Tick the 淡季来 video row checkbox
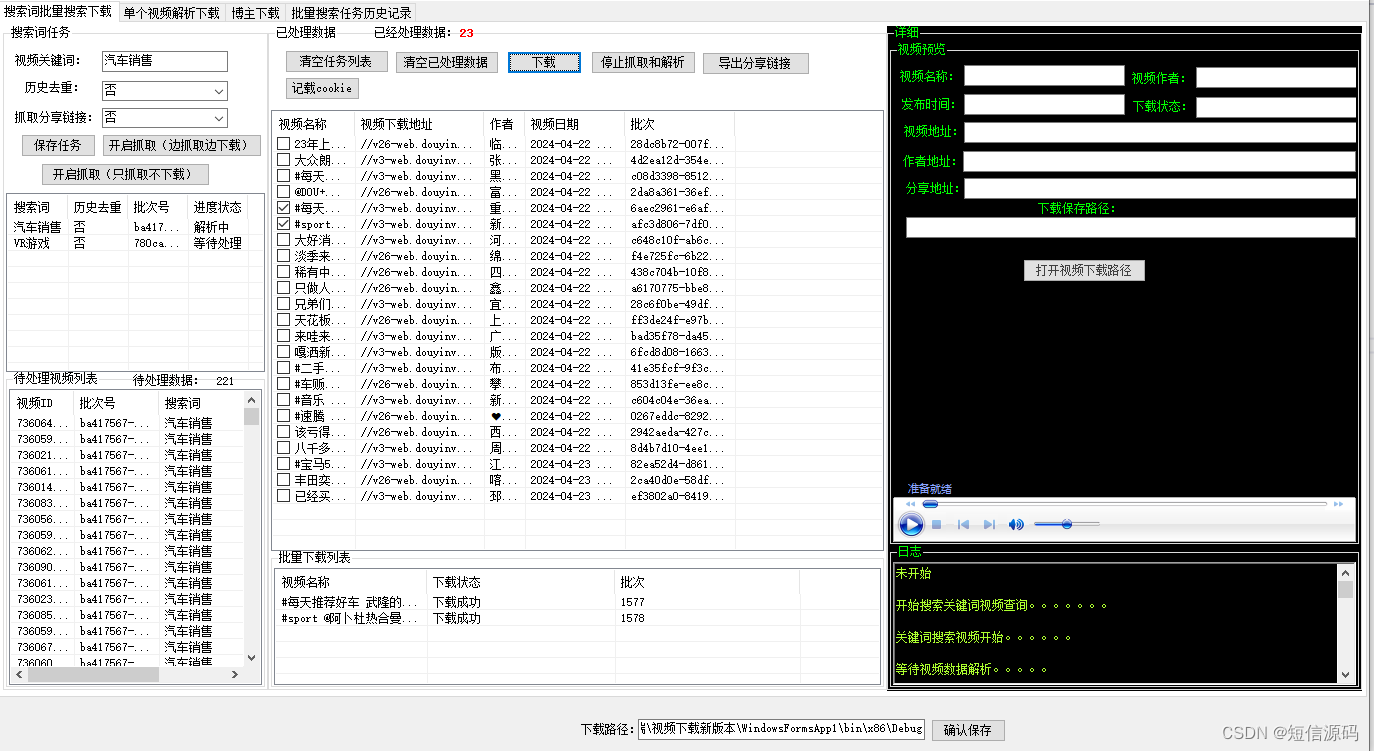The width and height of the screenshot is (1374, 751). 284,256
